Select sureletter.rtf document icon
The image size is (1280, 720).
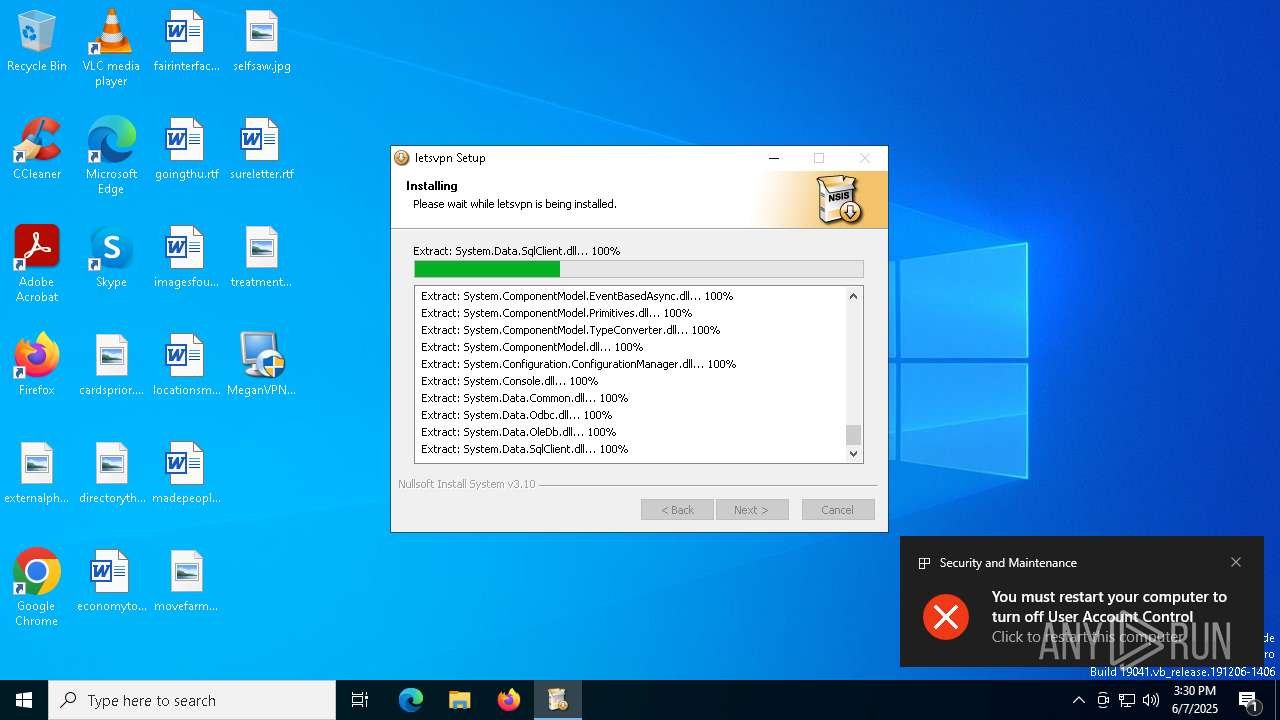[x=262, y=150]
